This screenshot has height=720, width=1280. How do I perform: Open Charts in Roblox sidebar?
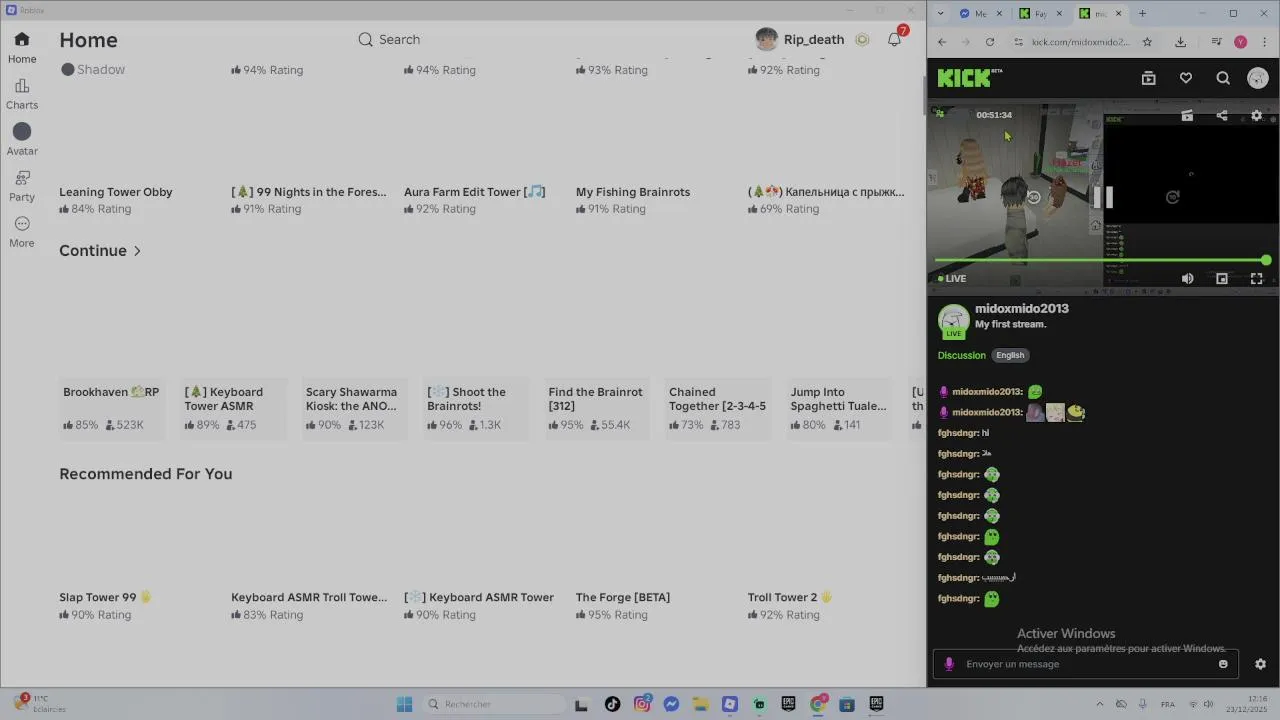coord(22,94)
